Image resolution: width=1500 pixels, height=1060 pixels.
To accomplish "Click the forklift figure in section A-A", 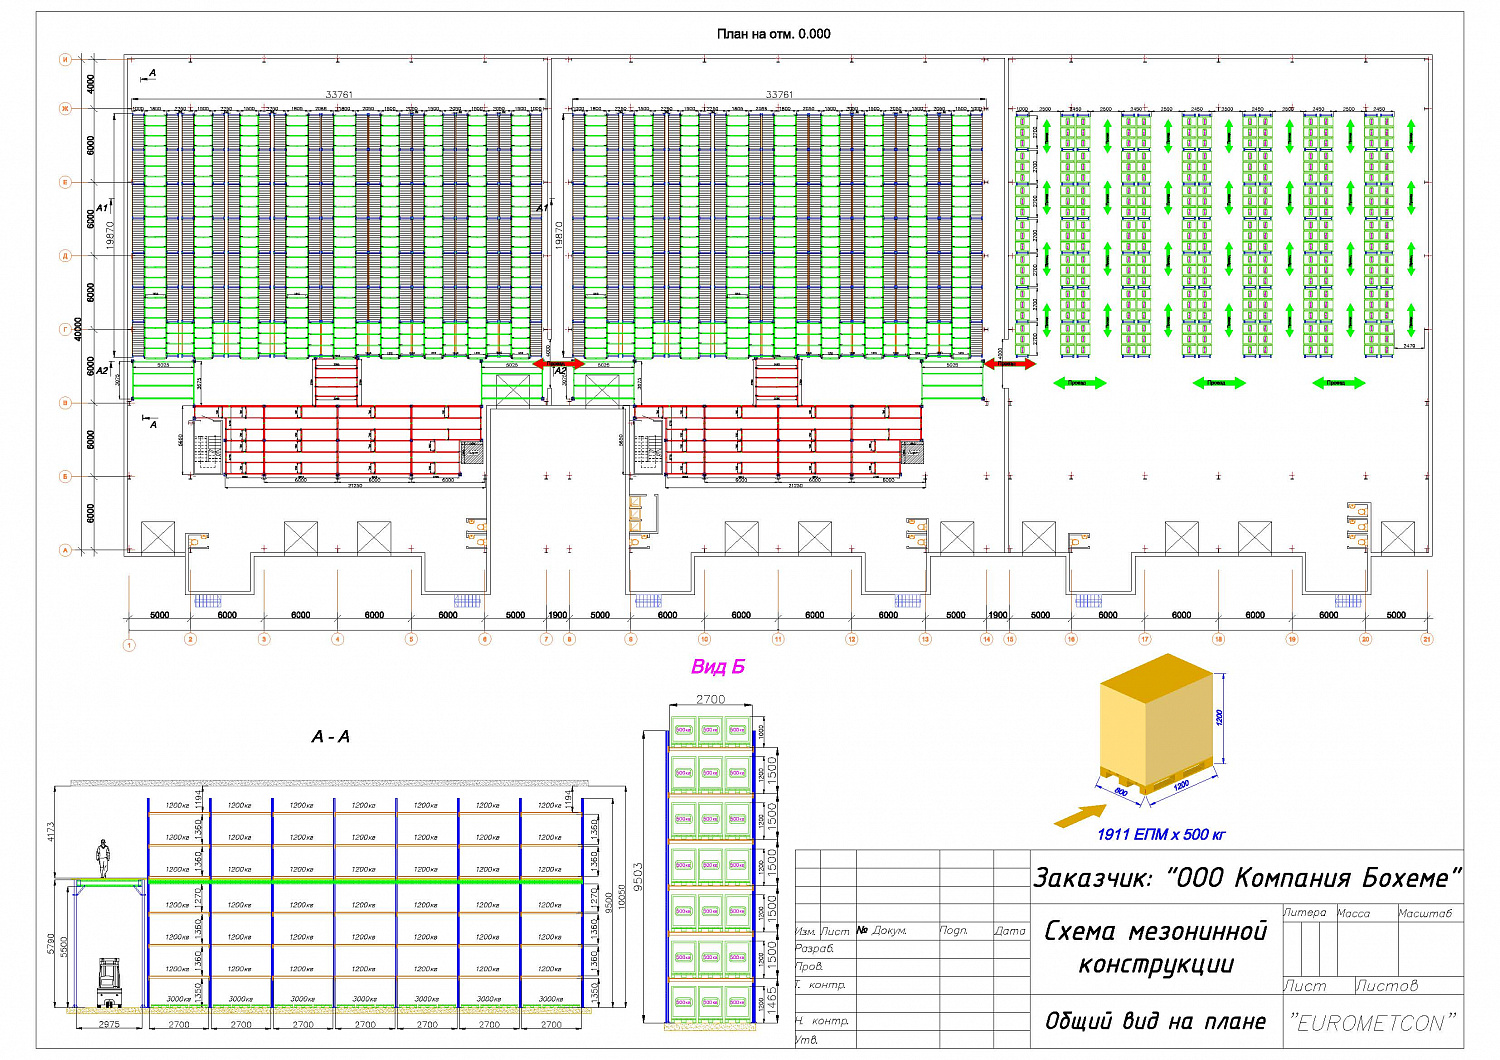I will coord(108,984).
